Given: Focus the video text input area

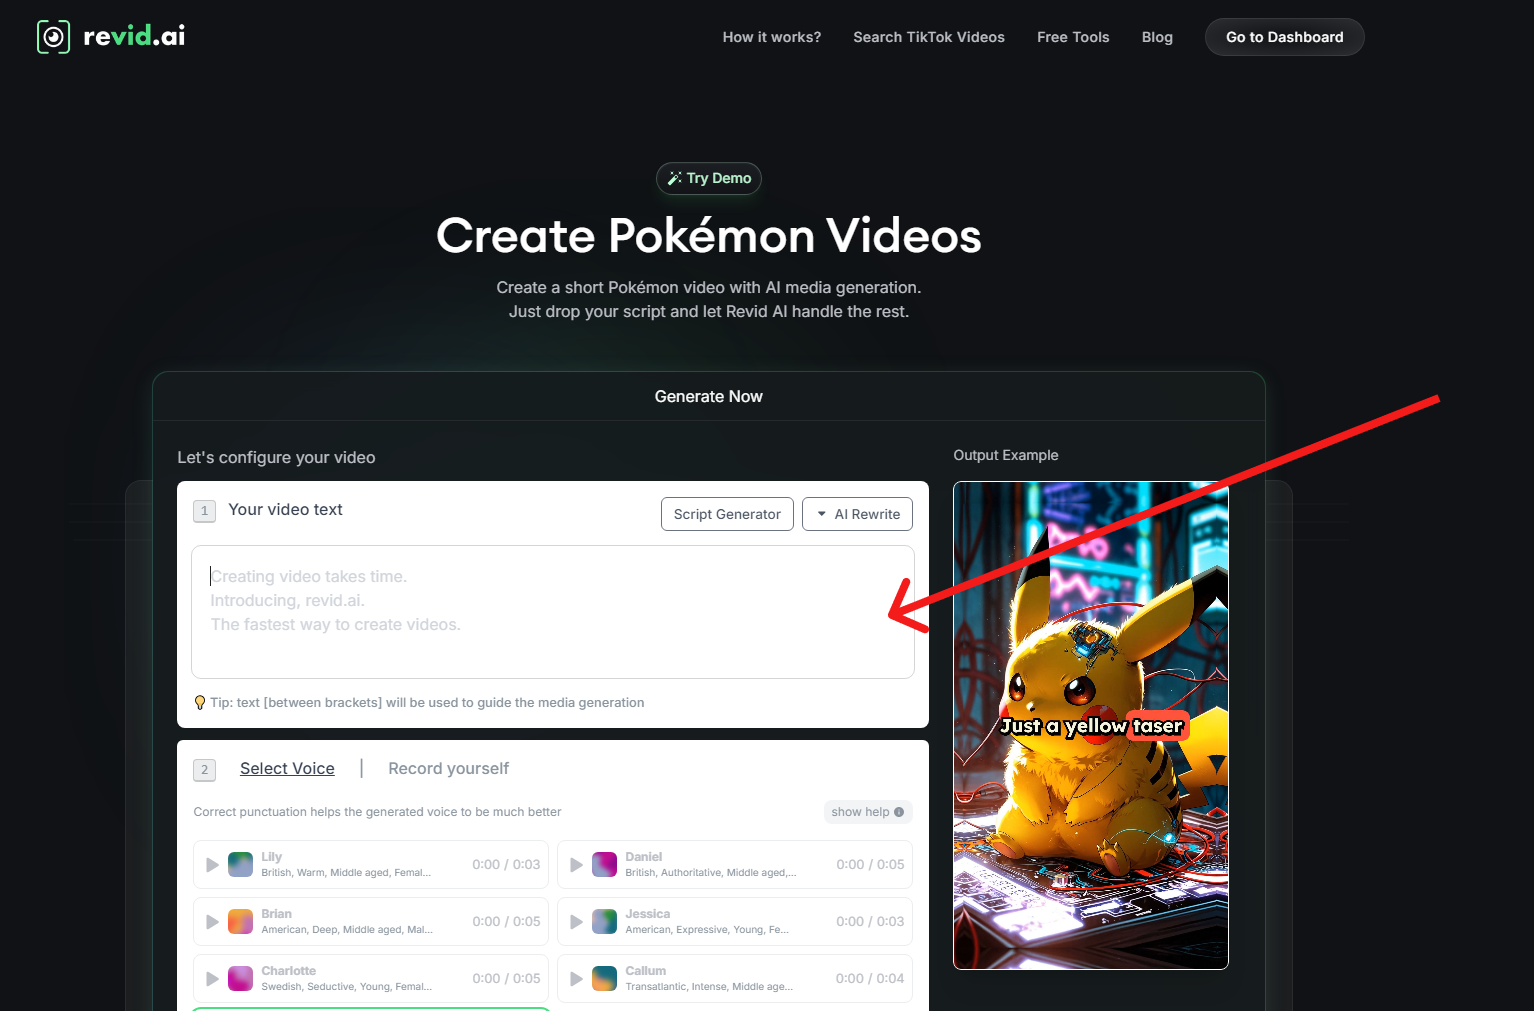Looking at the screenshot, I should tap(552, 612).
